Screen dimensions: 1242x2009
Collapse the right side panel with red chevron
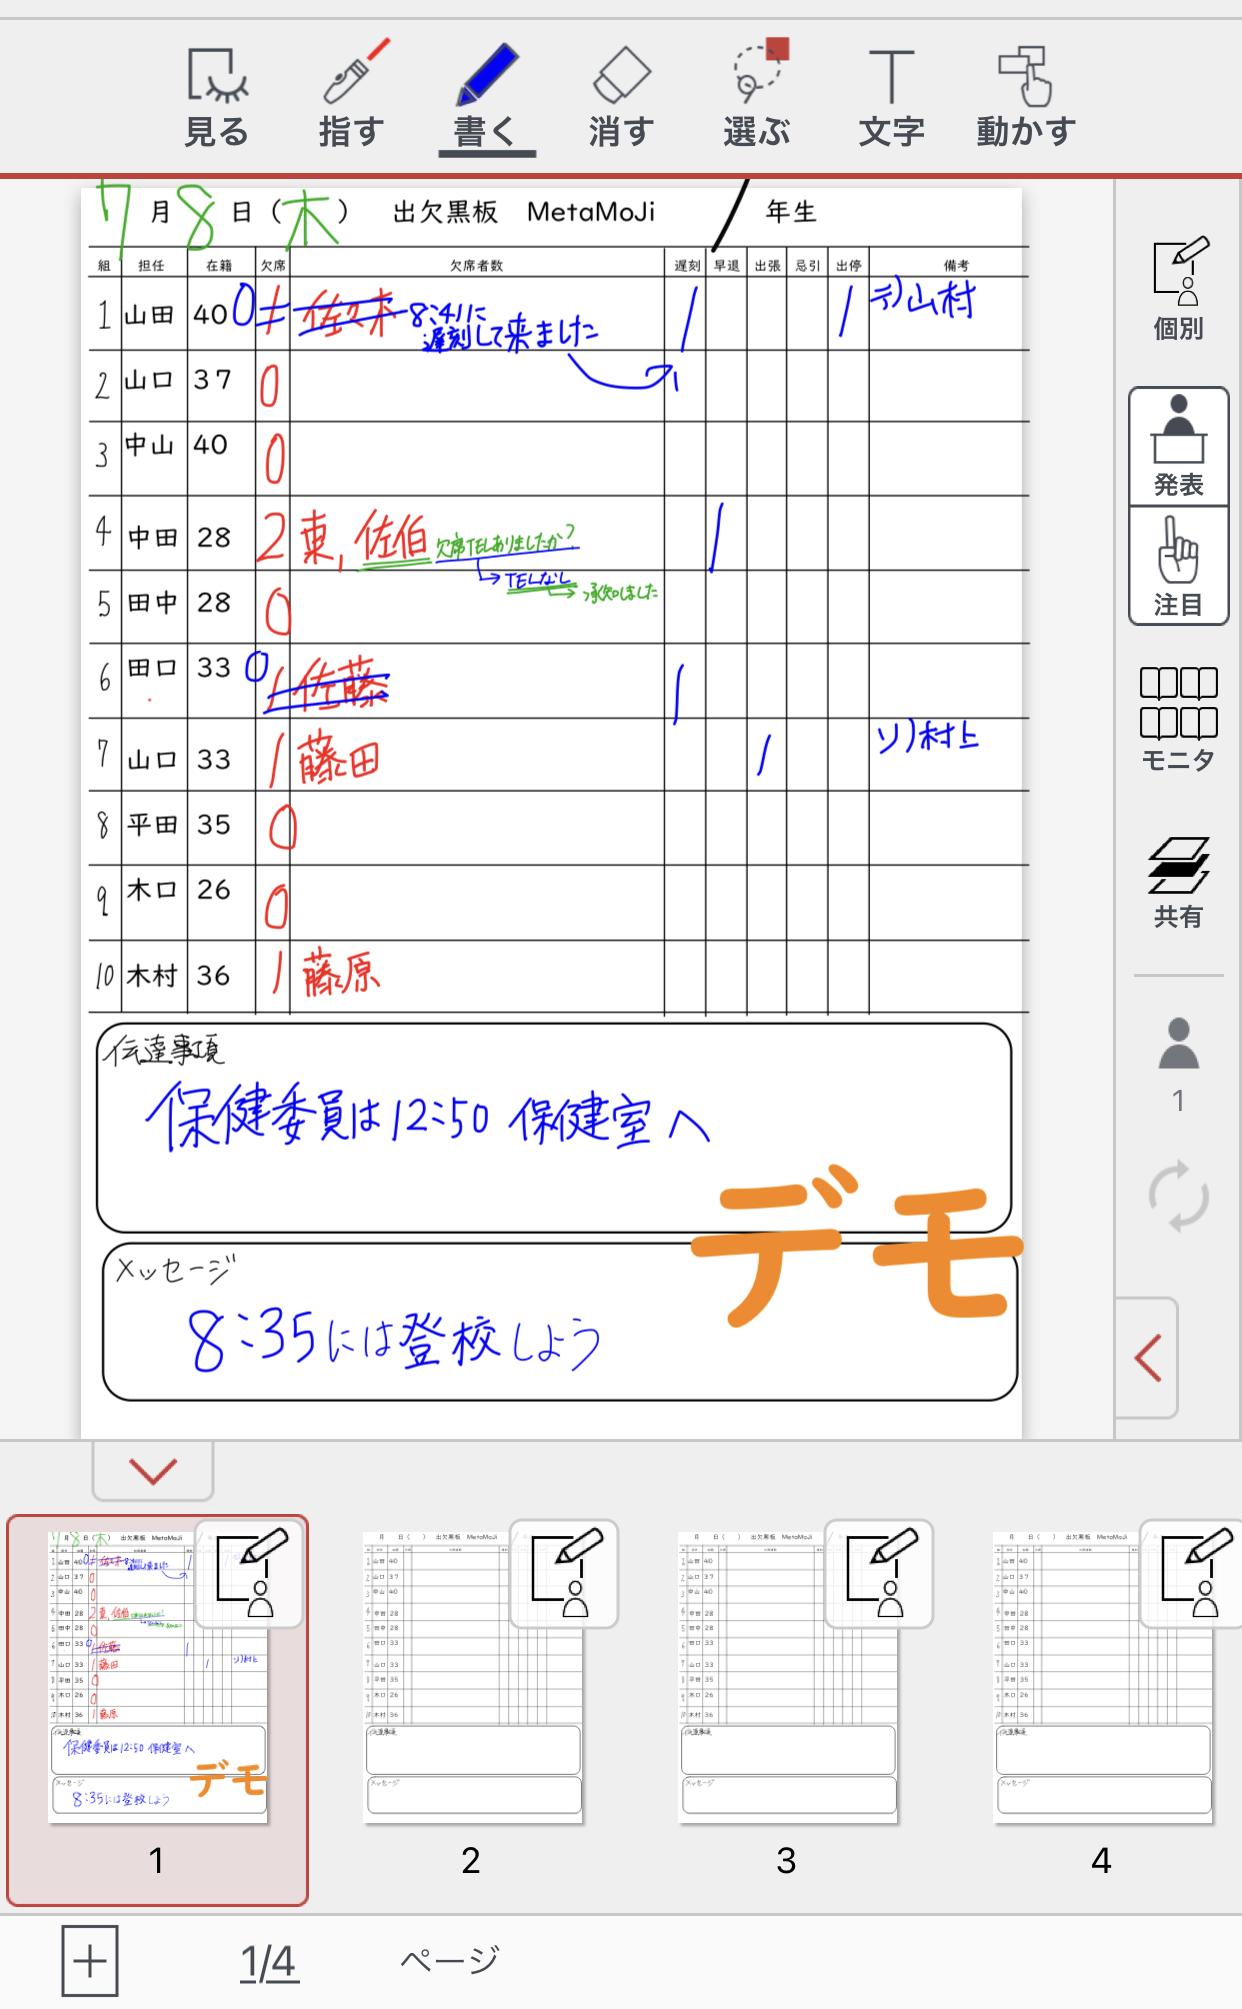(x=1148, y=1357)
